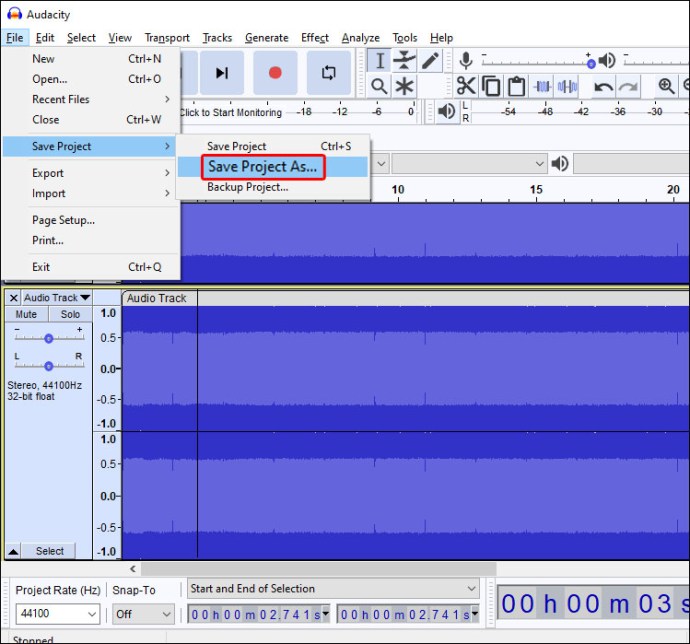Toggle the Loop playback button

(328, 73)
